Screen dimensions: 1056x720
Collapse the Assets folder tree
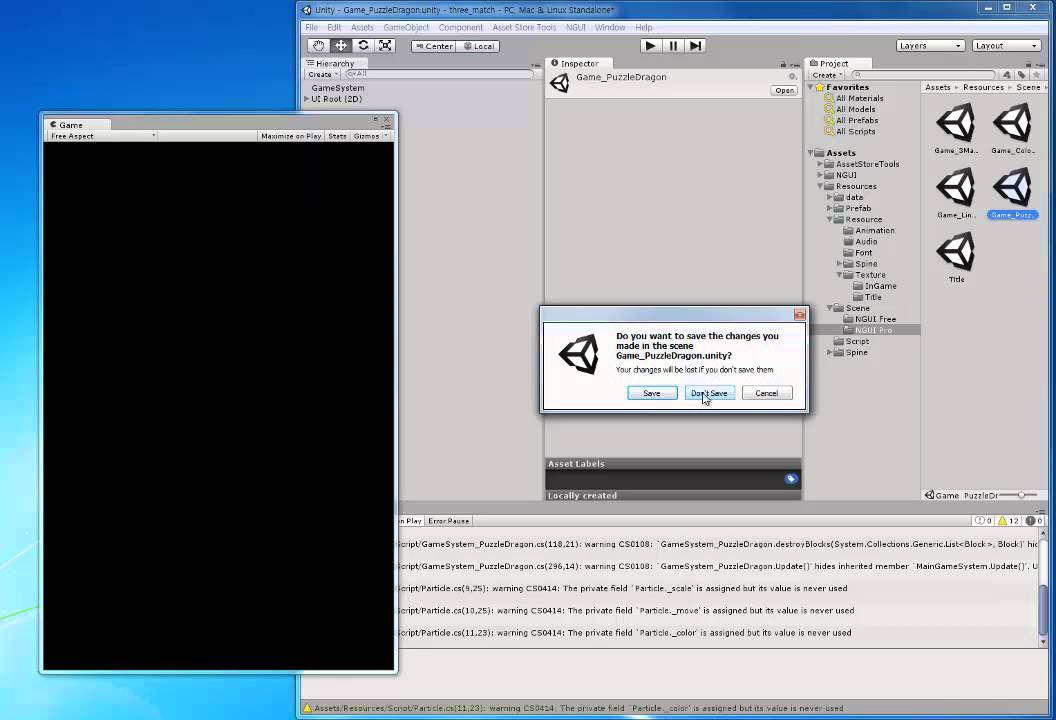pyautogui.click(x=811, y=153)
